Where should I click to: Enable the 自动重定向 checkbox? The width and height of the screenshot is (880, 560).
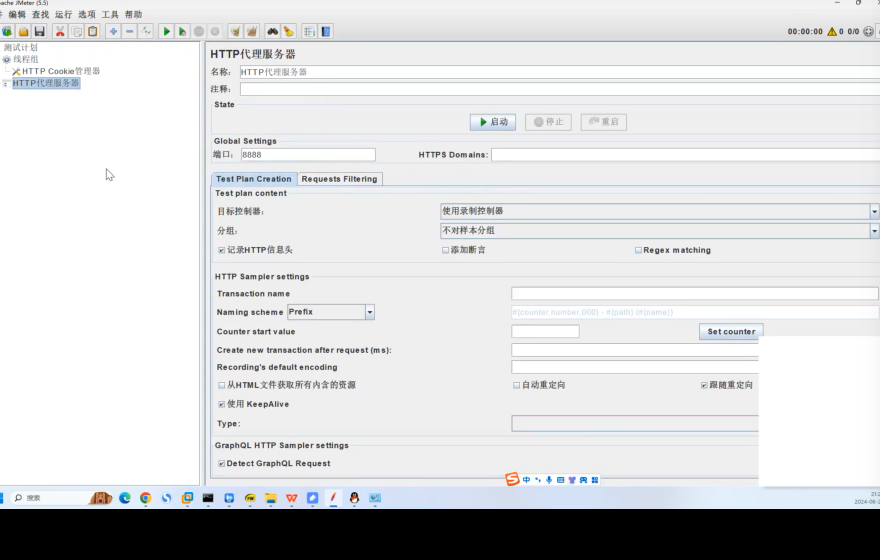click(x=516, y=385)
